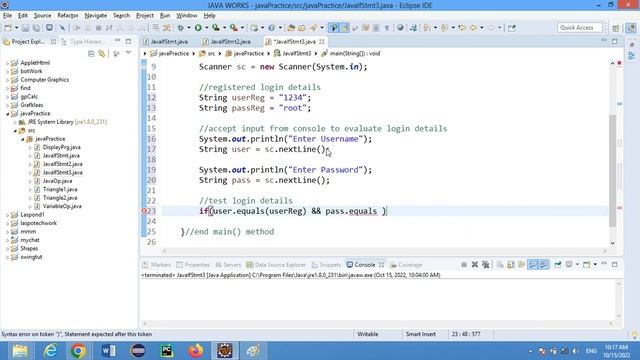Click the Save All toolbar icon

[x=36, y=28]
